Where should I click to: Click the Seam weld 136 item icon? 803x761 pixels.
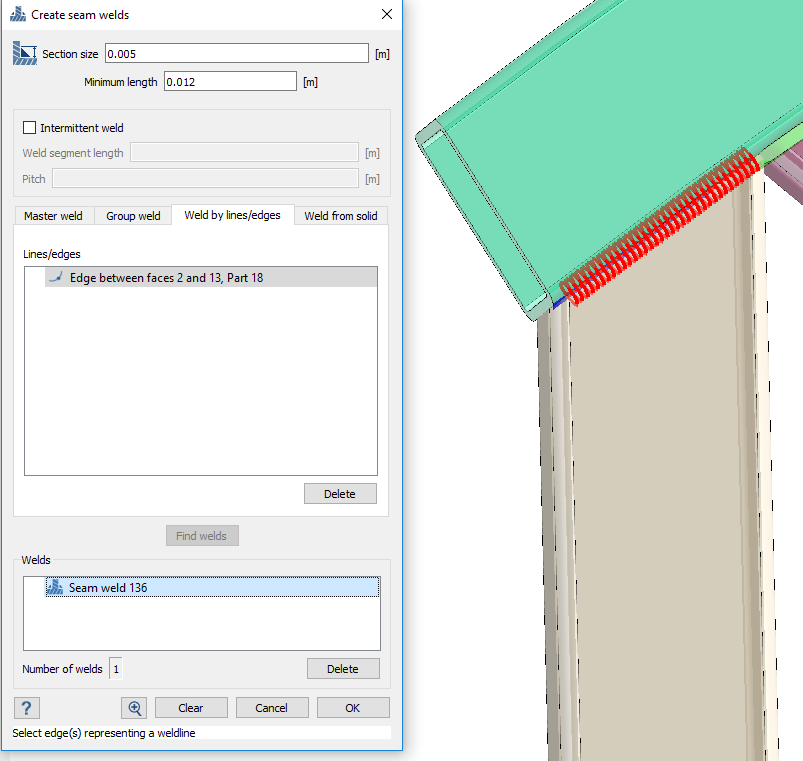[x=55, y=588]
